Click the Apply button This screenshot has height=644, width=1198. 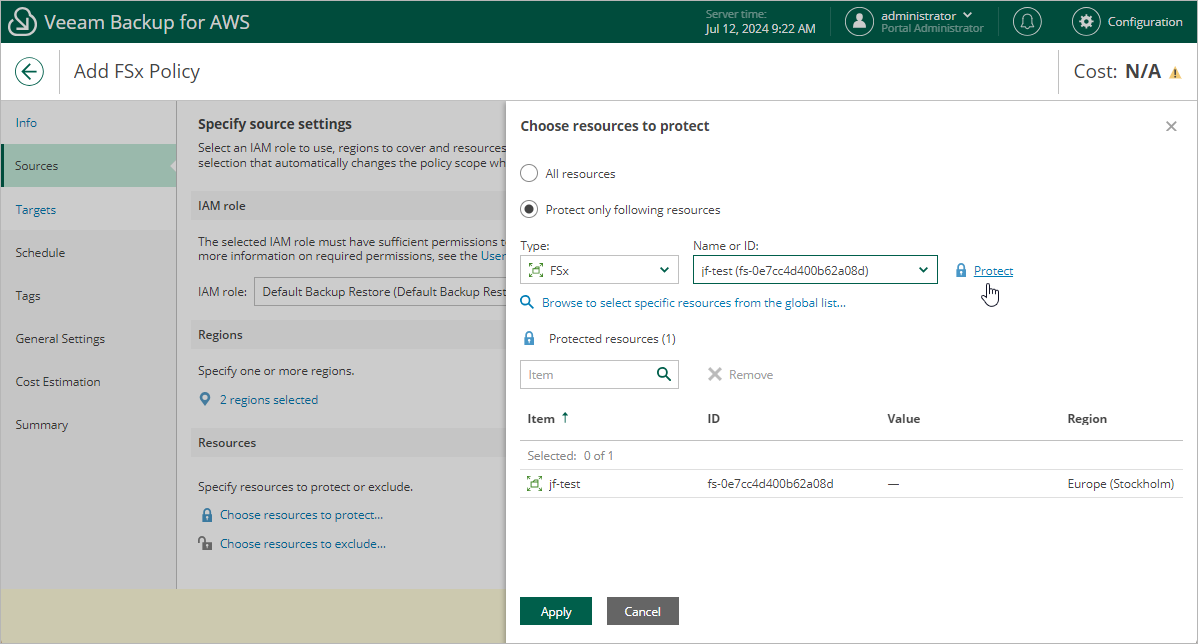click(555, 611)
